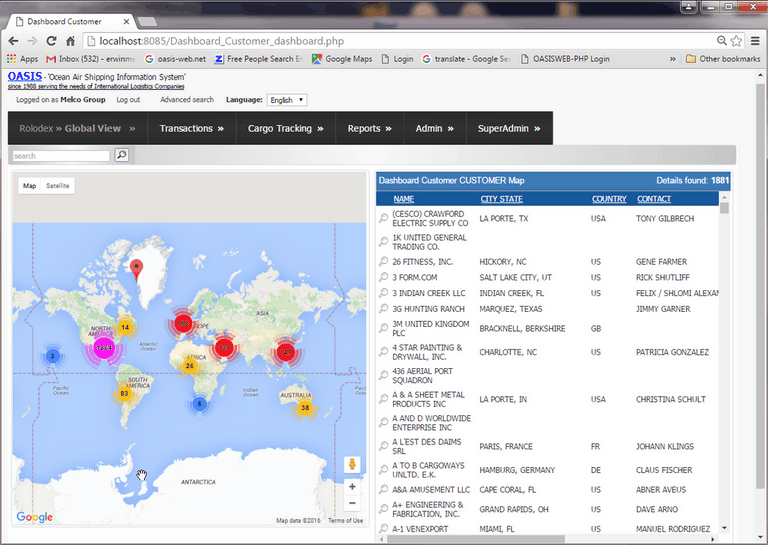Open details icon for 3G HUNTING RANCH
Viewport: 768px width, 545px height.
[384, 308]
